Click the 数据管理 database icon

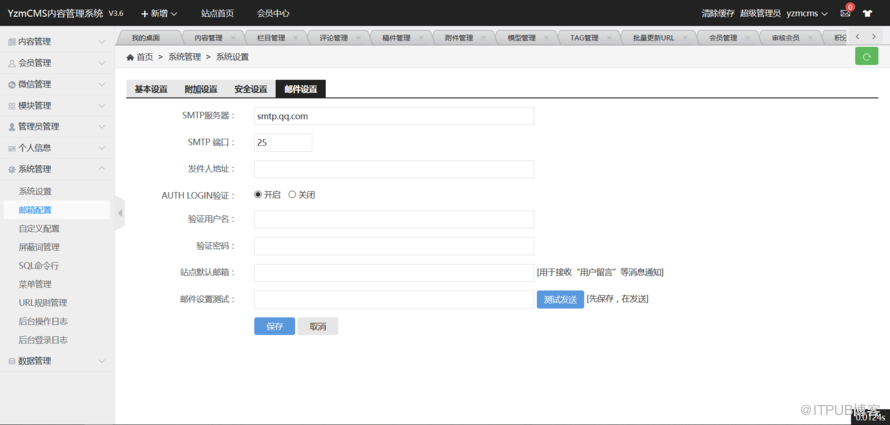coord(12,361)
